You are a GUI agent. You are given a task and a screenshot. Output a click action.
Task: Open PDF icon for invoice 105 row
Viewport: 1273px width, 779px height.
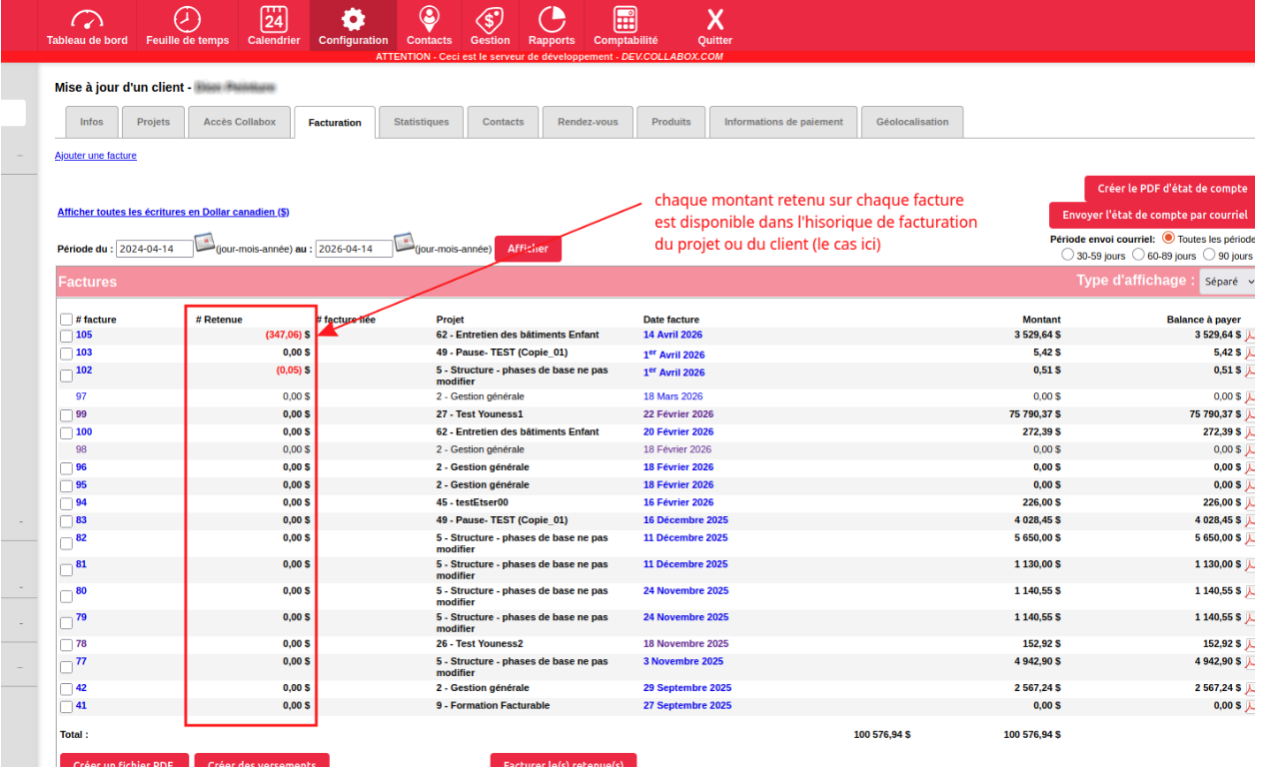(x=1249, y=336)
